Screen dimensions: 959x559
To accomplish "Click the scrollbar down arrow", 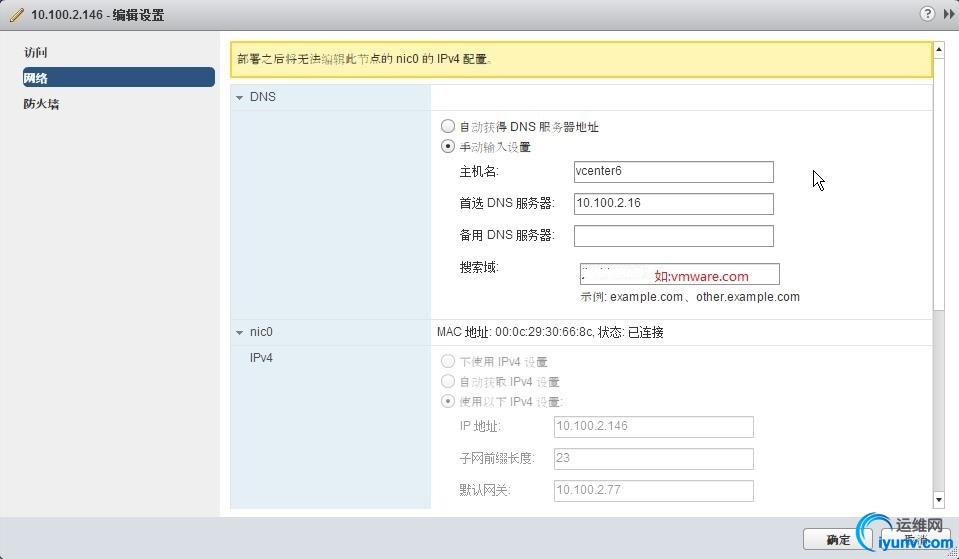I will (939, 500).
